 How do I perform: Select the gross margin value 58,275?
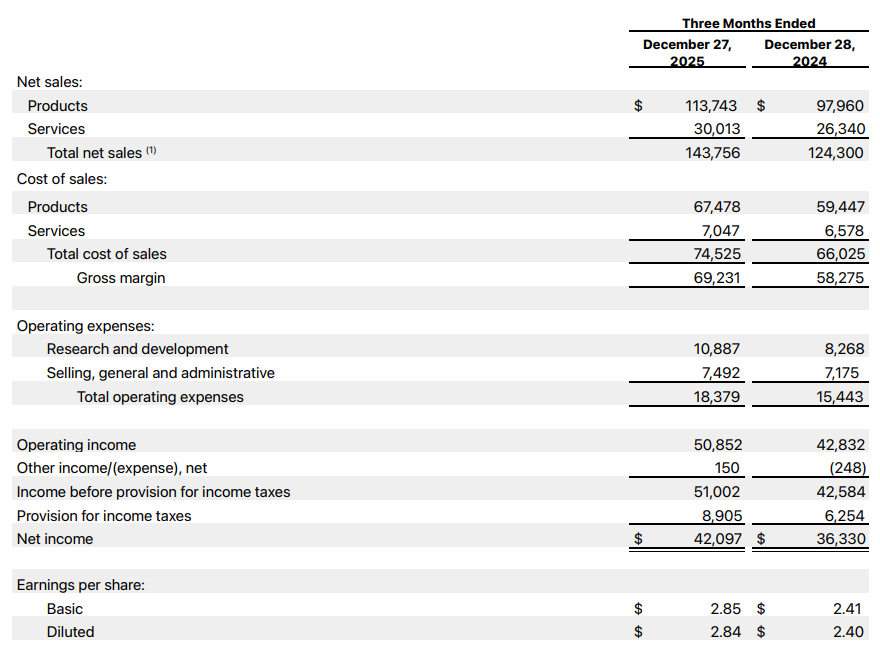pyautogui.click(x=840, y=278)
